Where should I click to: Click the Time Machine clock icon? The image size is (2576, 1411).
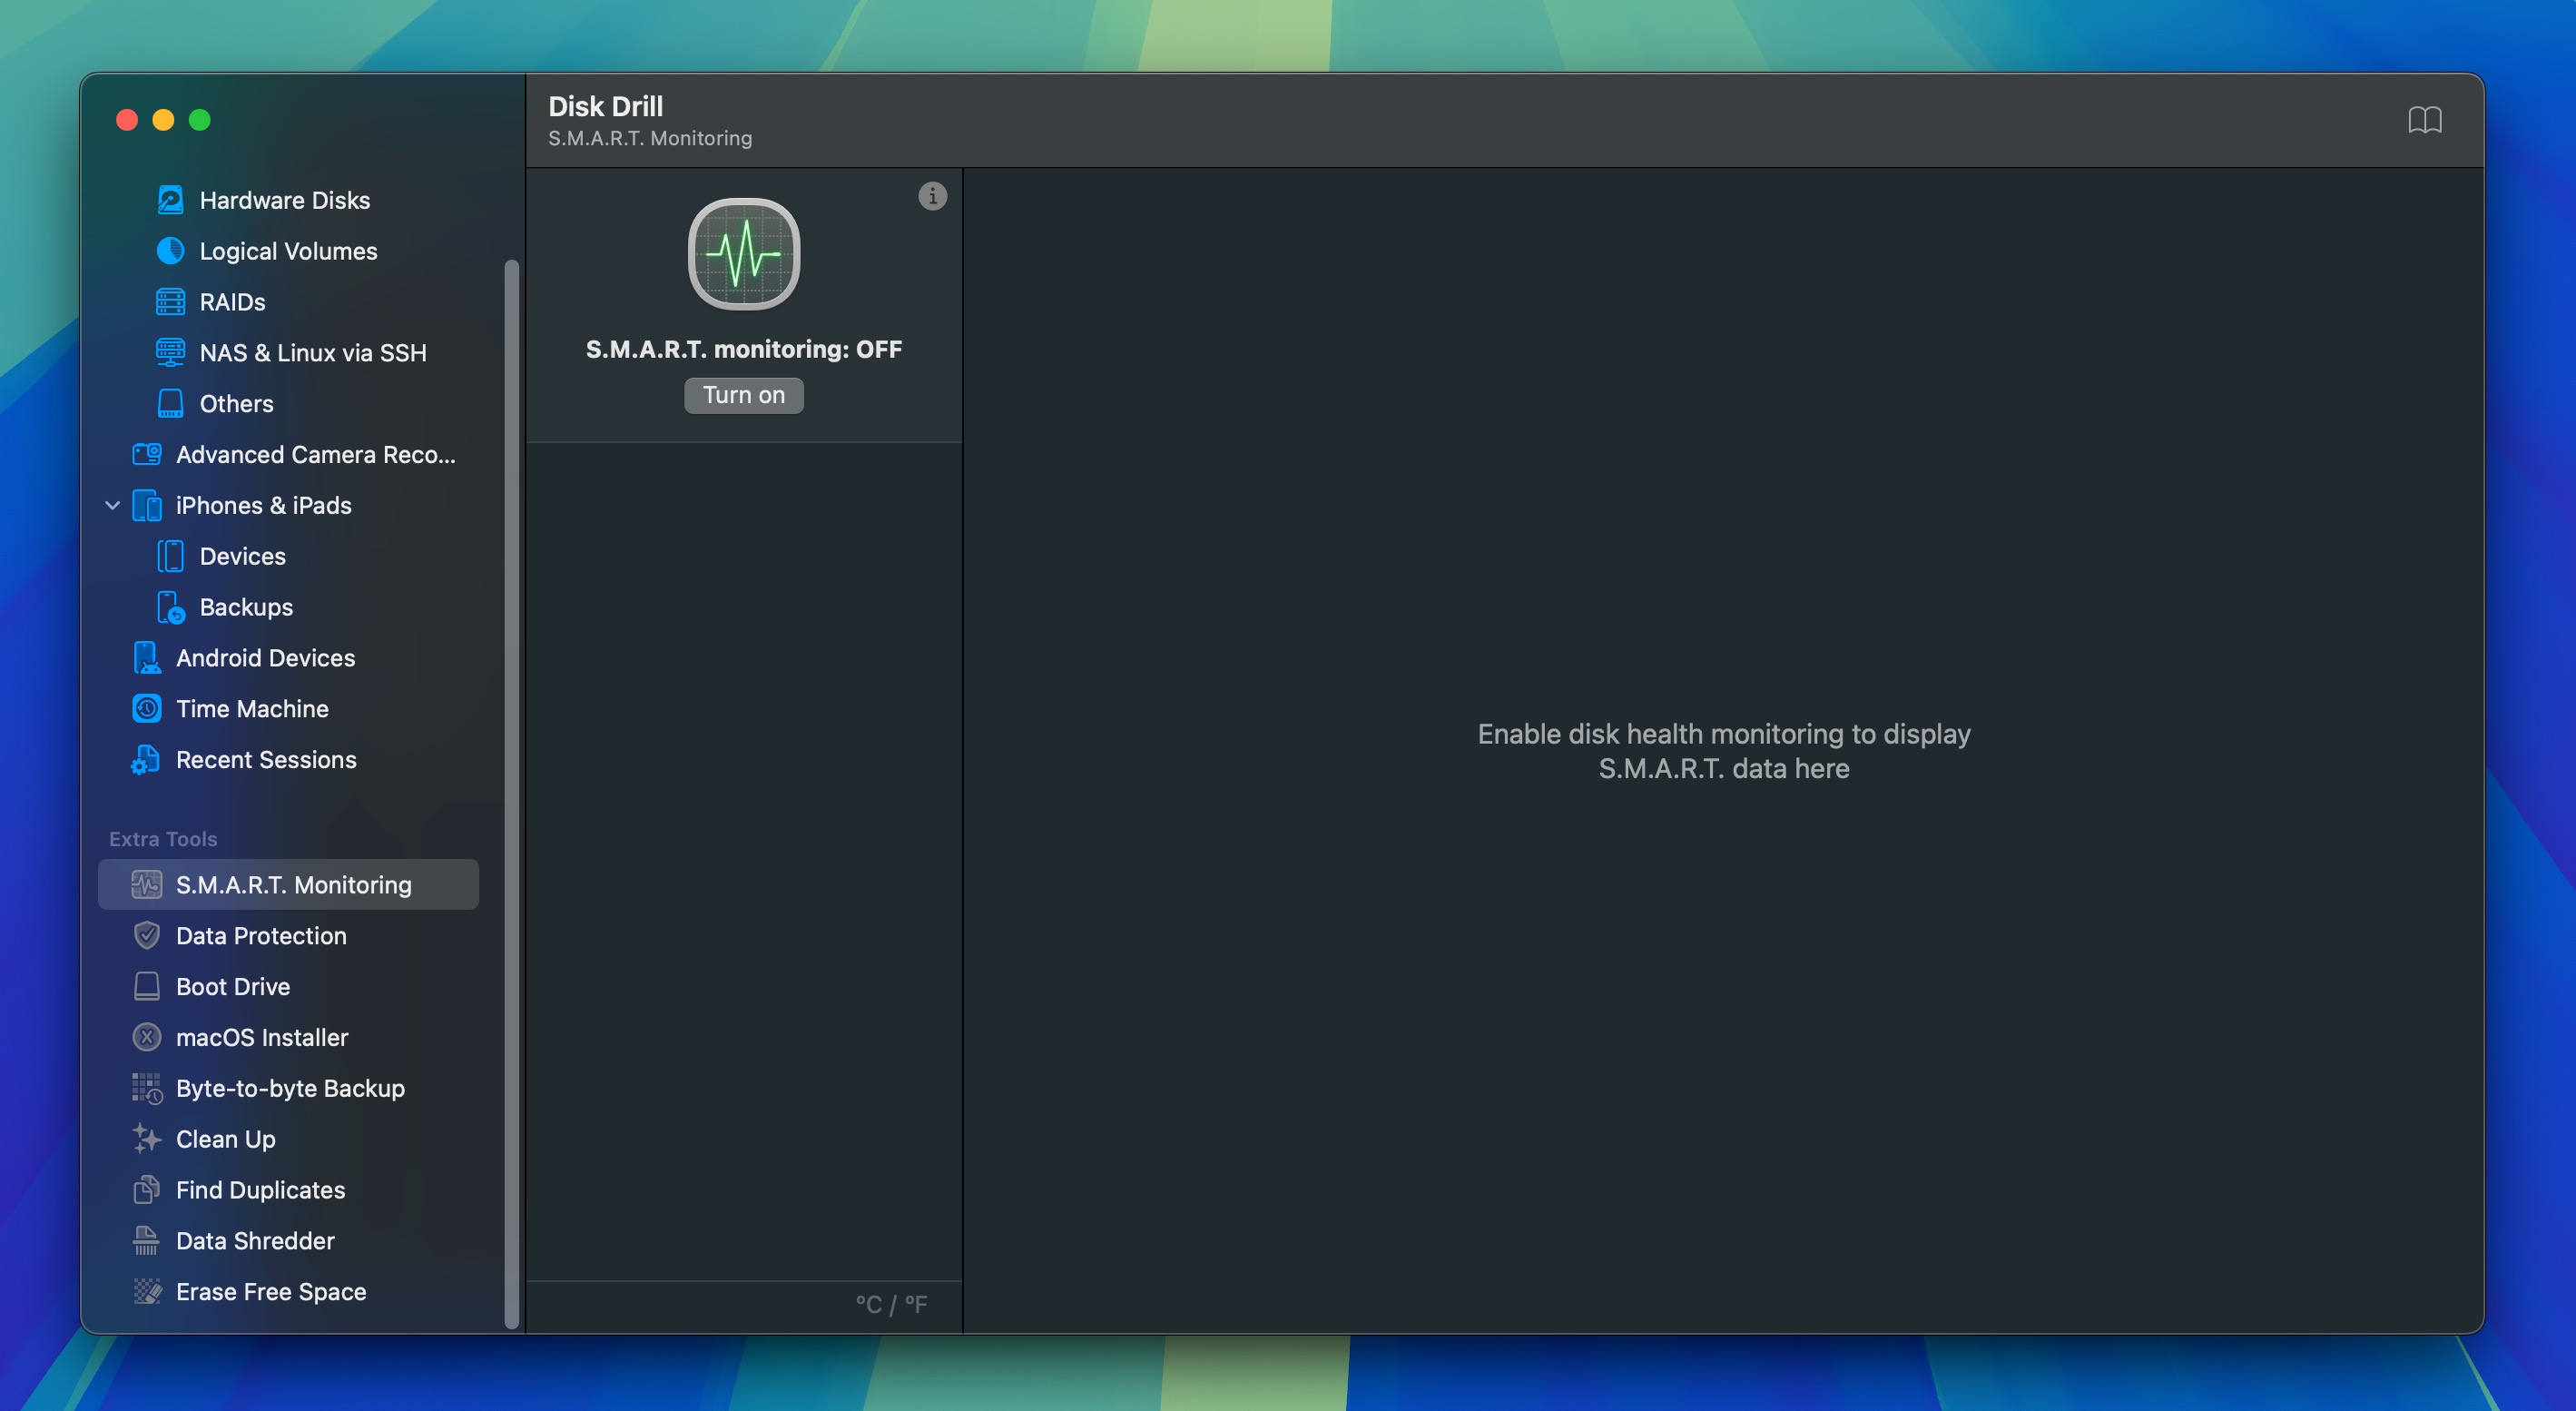pos(147,709)
